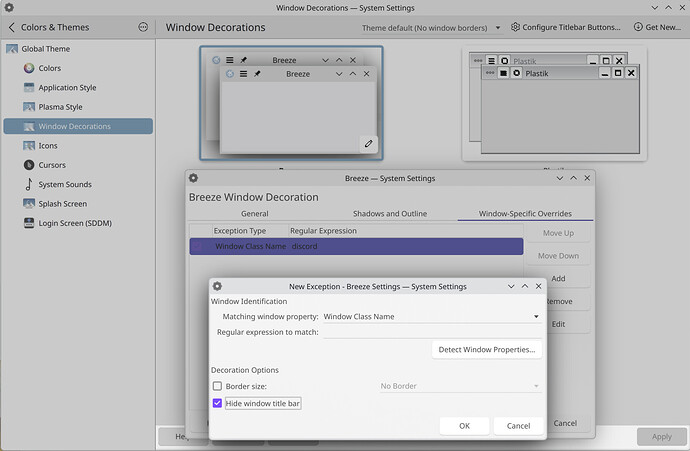Go back using the Colors & Themes arrow
The height and width of the screenshot is (451, 690).
[x=11, y=27]
